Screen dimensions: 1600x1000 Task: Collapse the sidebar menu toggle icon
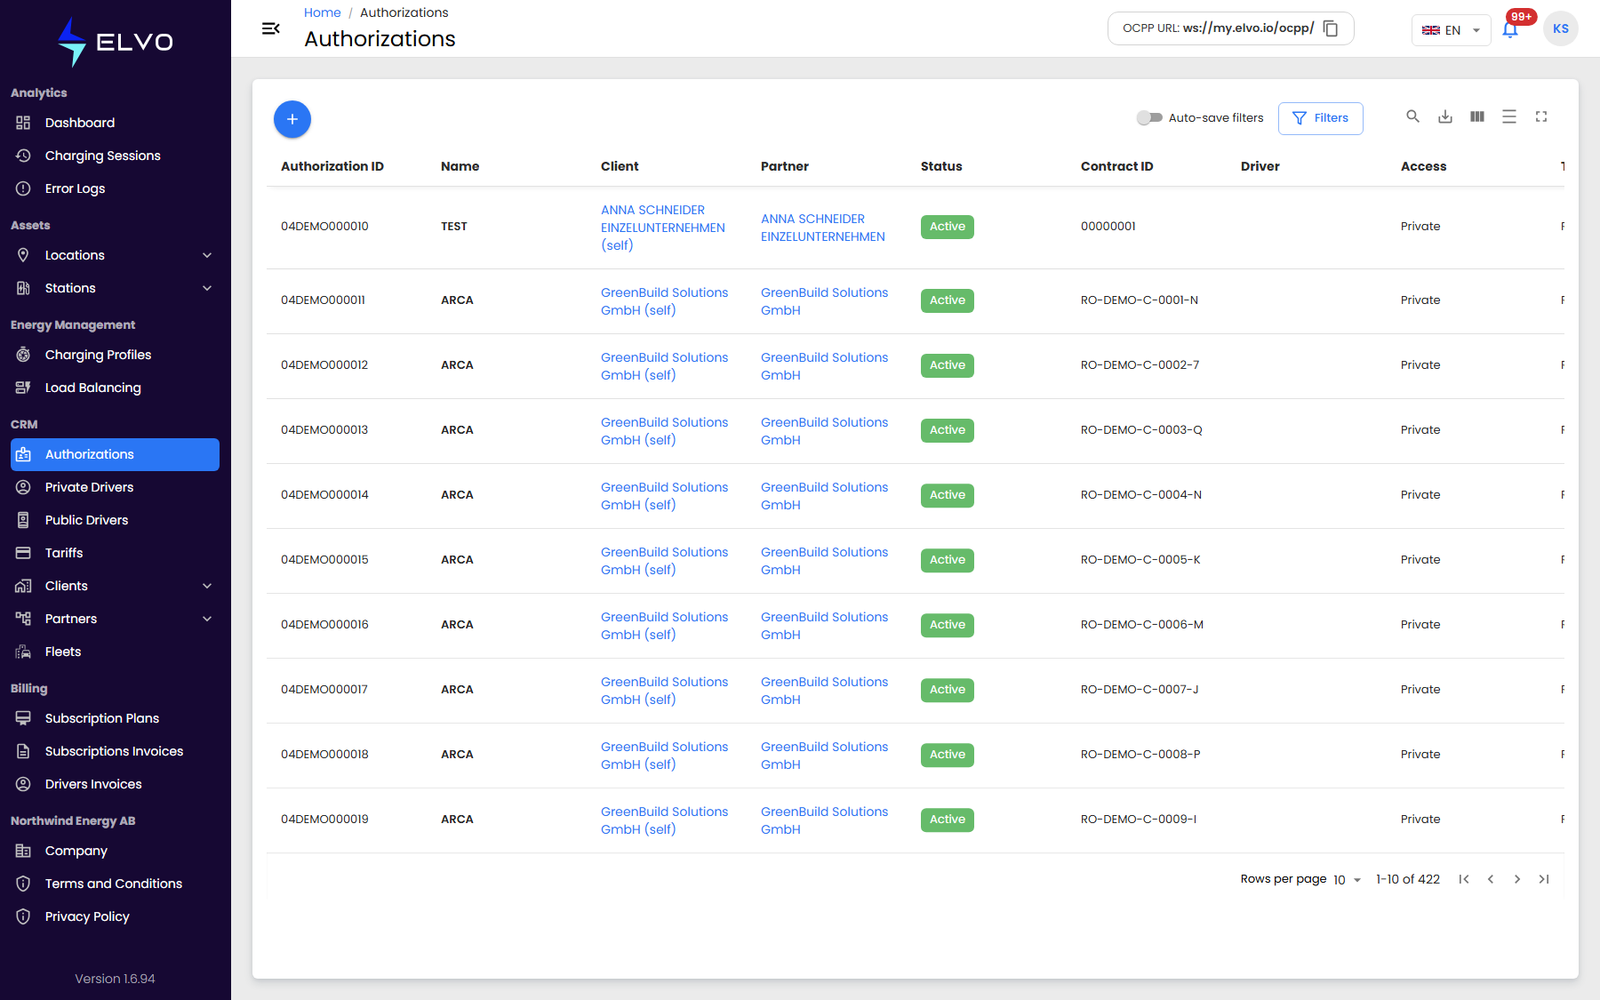coord(270,28)
